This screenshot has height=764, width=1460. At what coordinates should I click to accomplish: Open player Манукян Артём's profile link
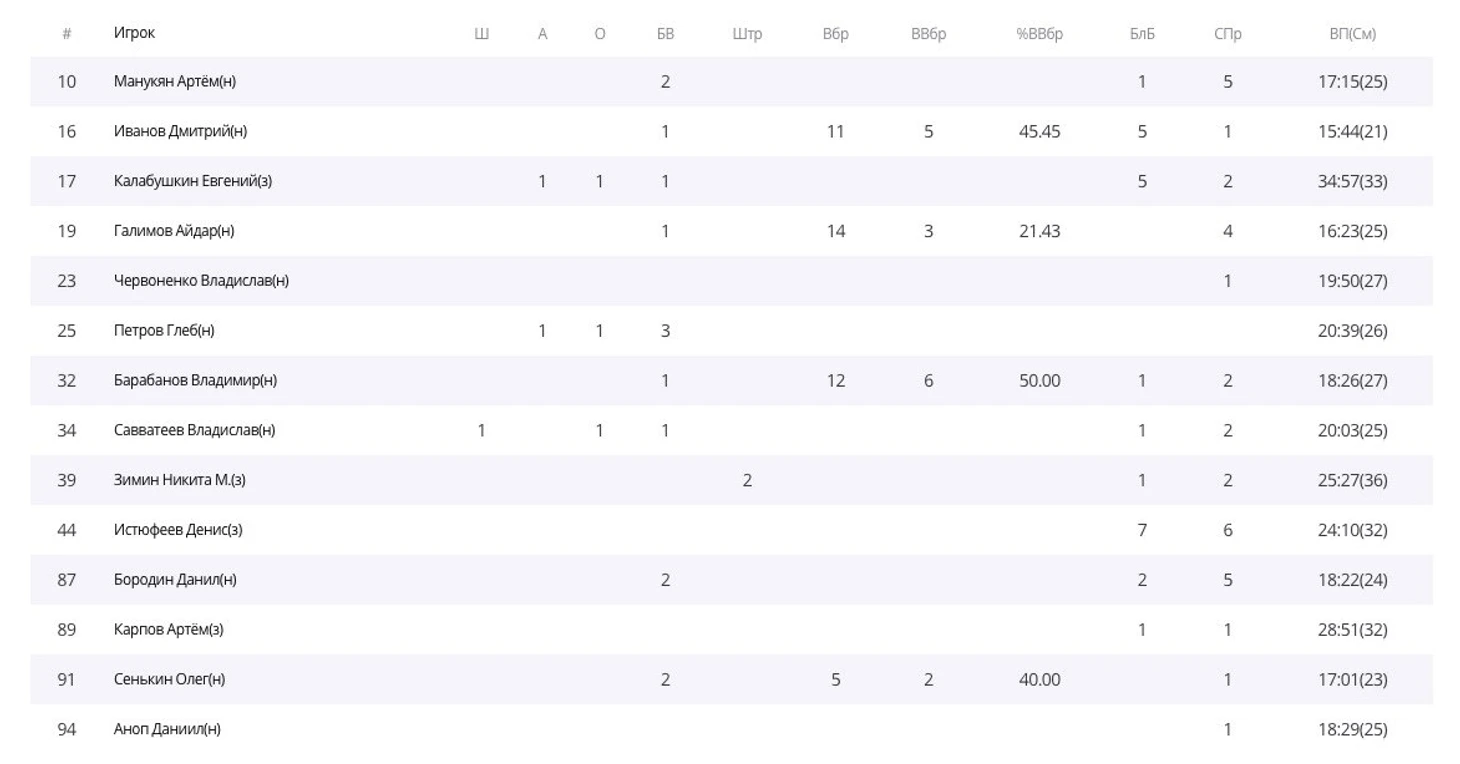point(174,82)
